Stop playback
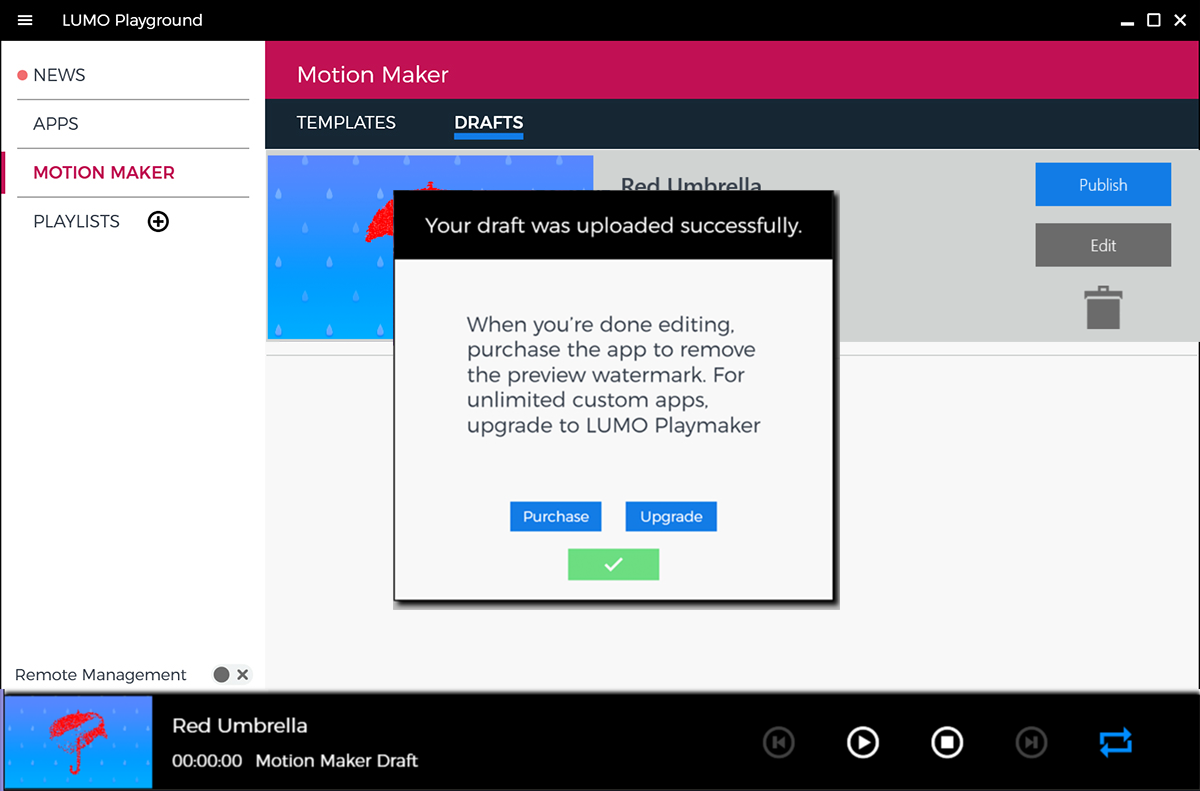This screenshot has width=1200, height=791. tap(947, 742)
